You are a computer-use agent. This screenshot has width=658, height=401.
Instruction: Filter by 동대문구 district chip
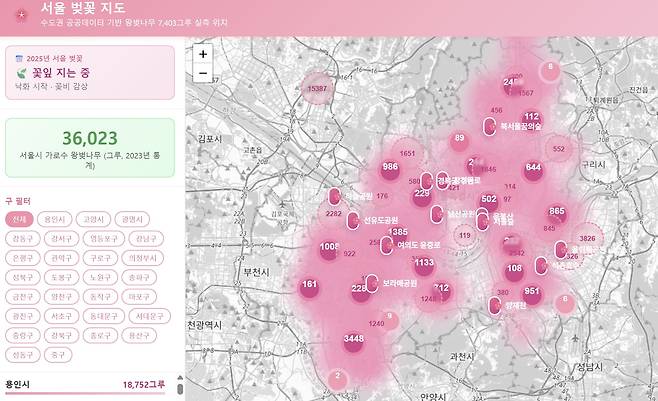pos(104,316)
